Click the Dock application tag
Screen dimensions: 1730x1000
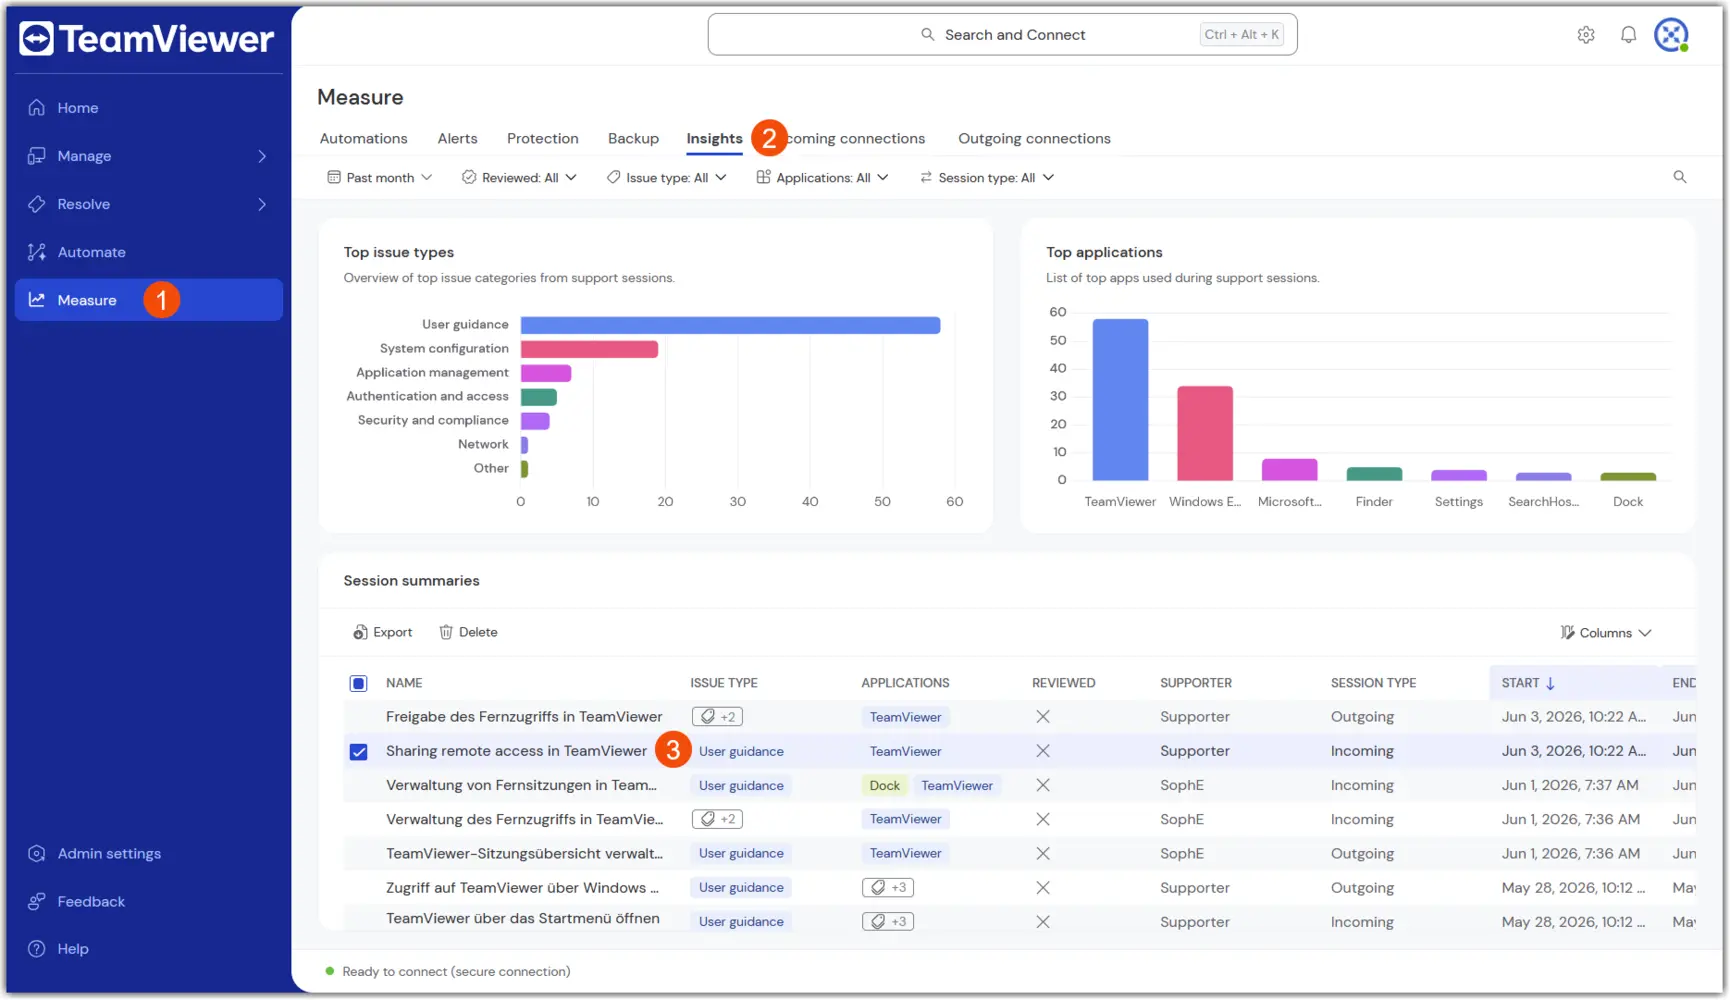[884, 785]
